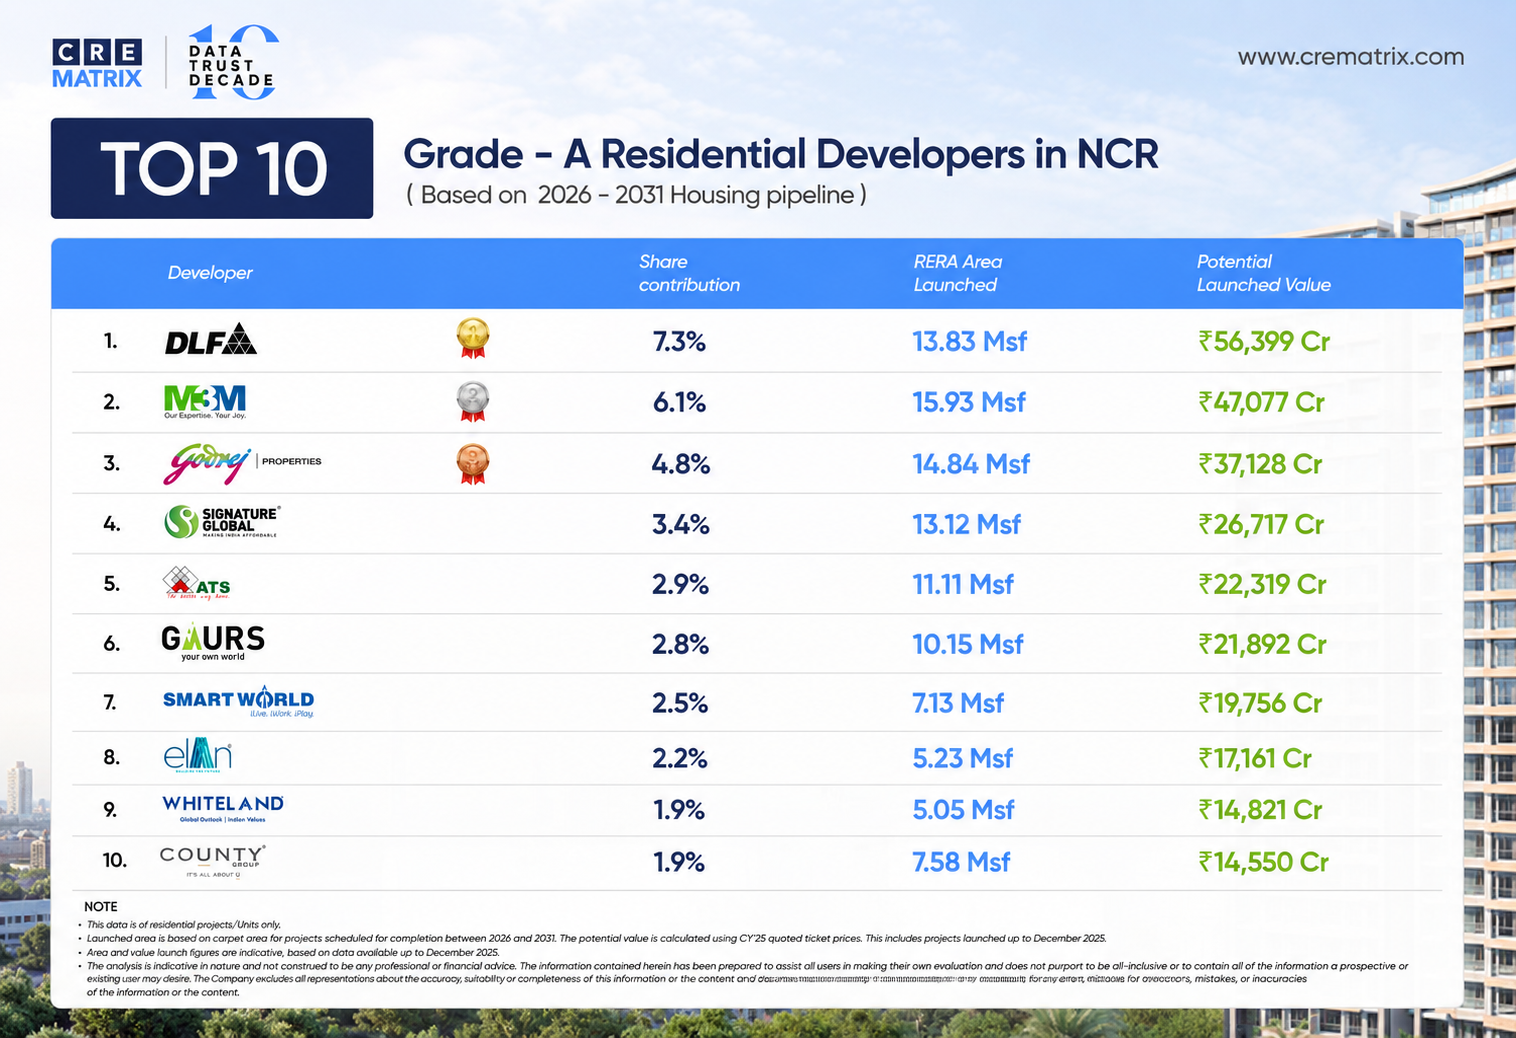
Task: Select the 2.5% share value
Action: [x=680, y=703]
